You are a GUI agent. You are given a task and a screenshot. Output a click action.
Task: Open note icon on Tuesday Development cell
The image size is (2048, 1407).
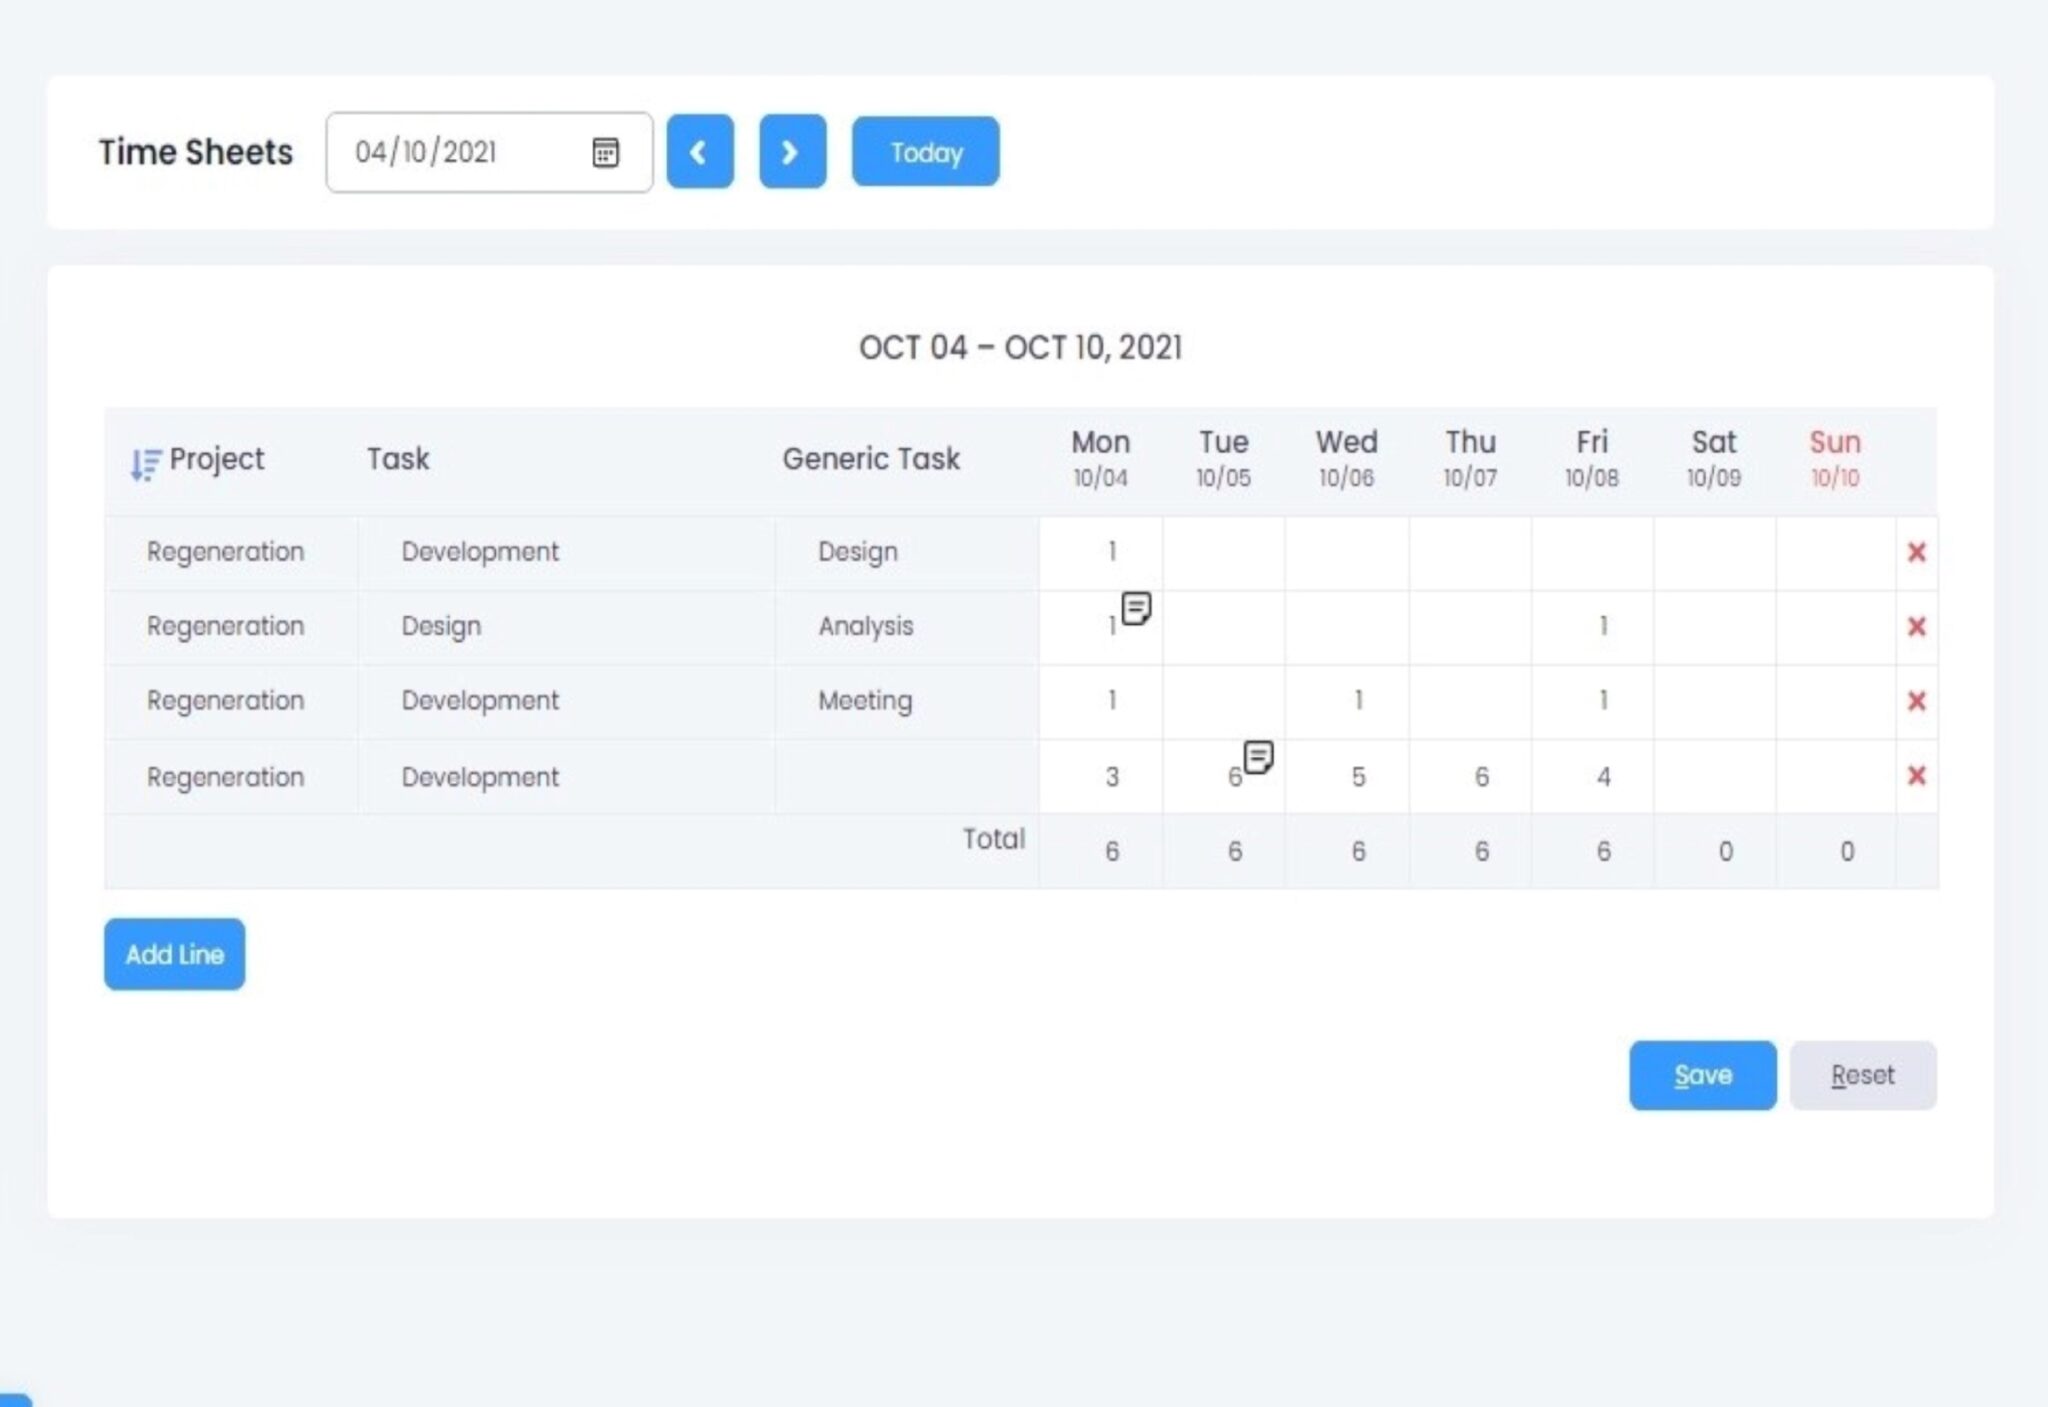(1258, 757)
